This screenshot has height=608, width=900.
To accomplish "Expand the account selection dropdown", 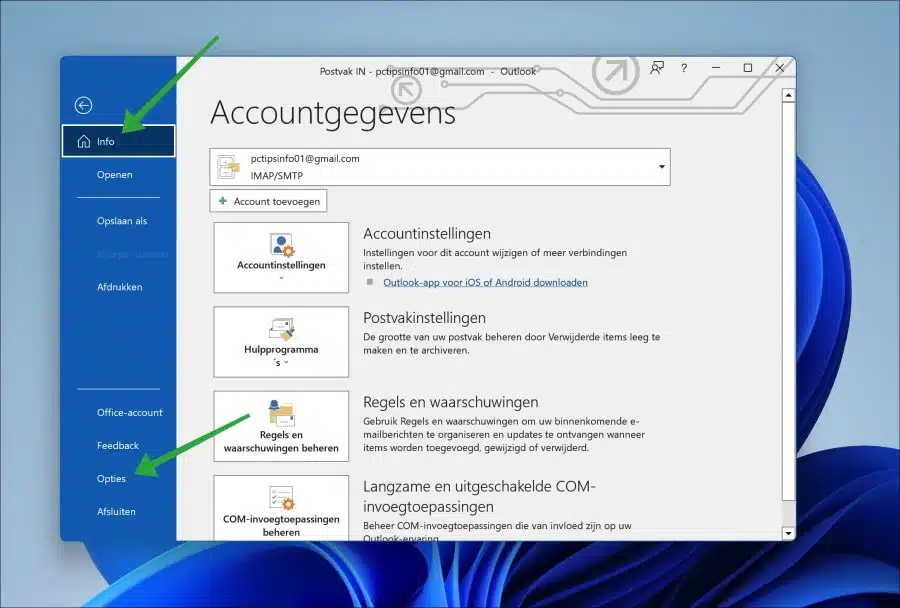I will [661, 167].
